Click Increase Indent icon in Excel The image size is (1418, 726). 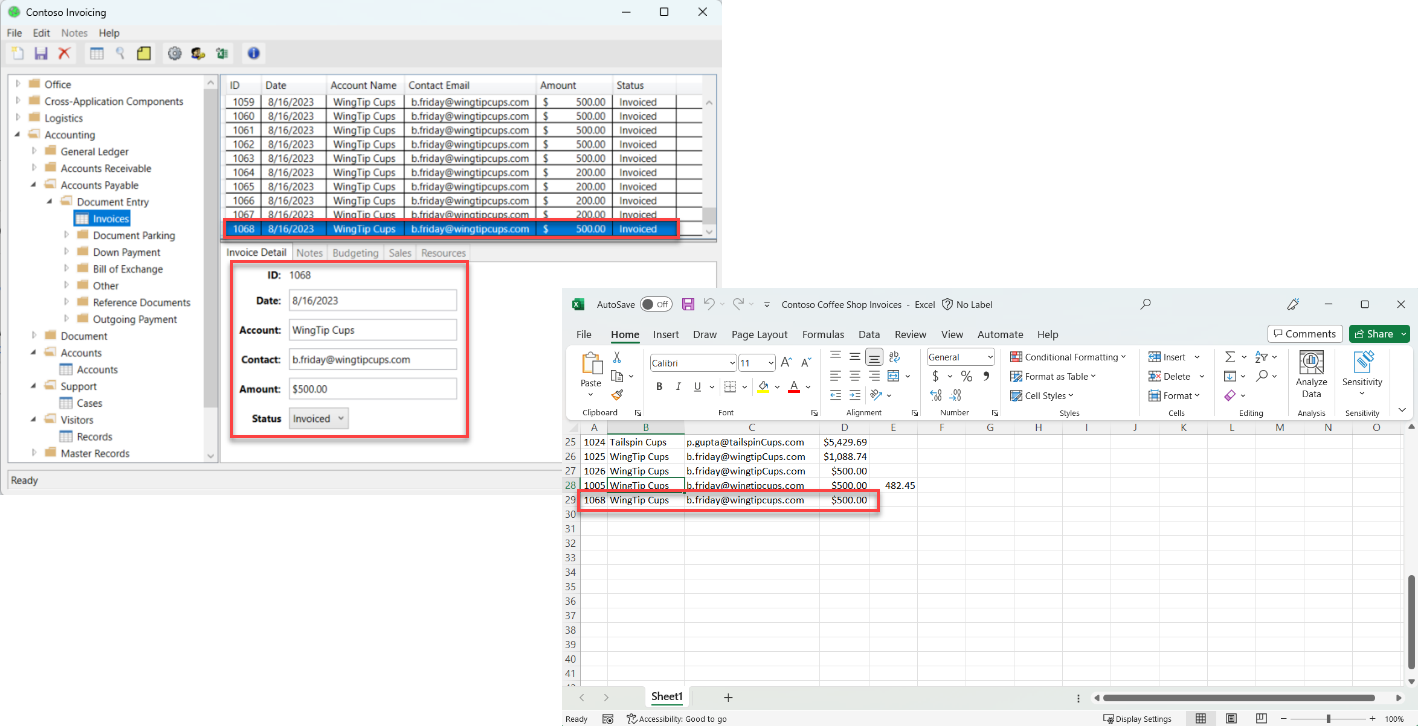tap(855, 395)
